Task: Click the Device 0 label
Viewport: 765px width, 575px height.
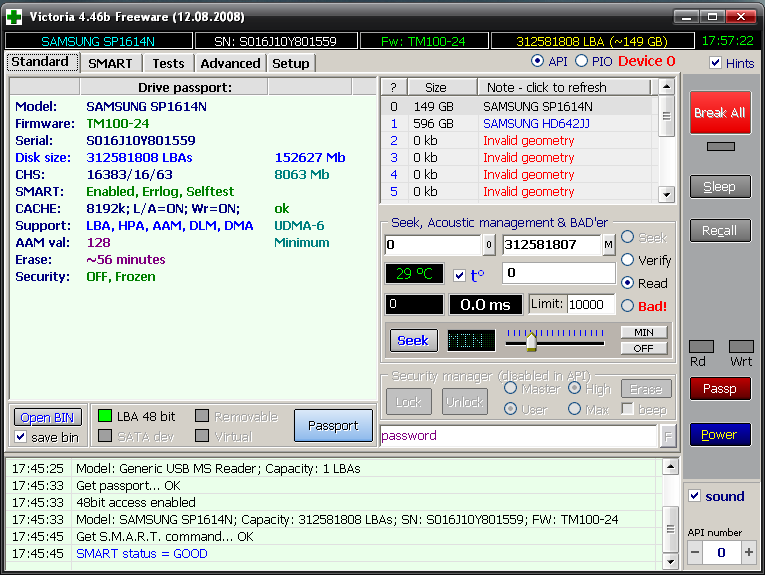Action: tap(647, 61)
